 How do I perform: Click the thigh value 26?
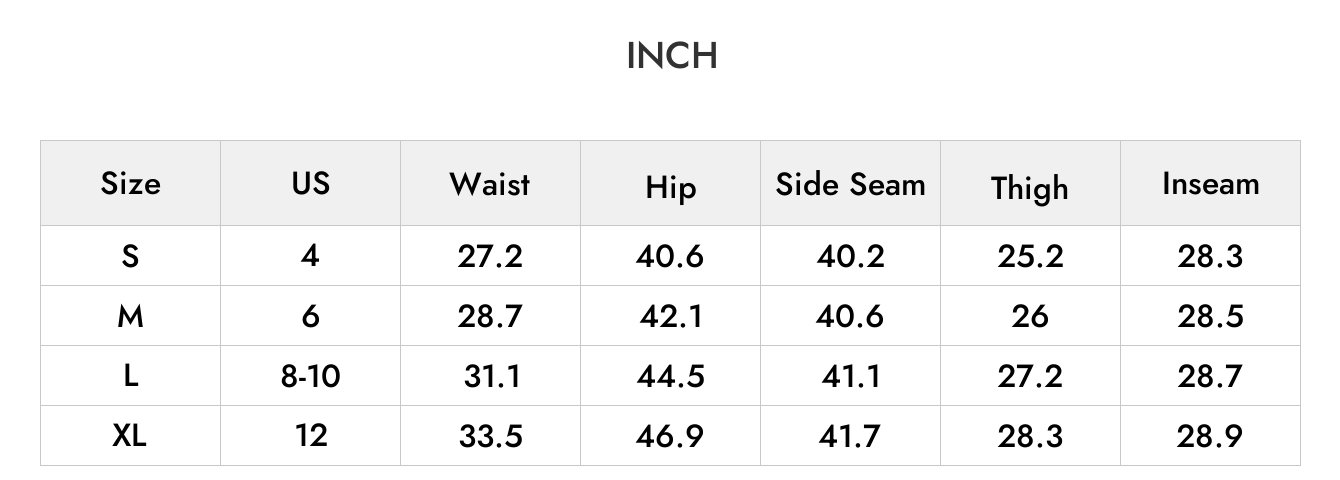[x=1030, y=316]
